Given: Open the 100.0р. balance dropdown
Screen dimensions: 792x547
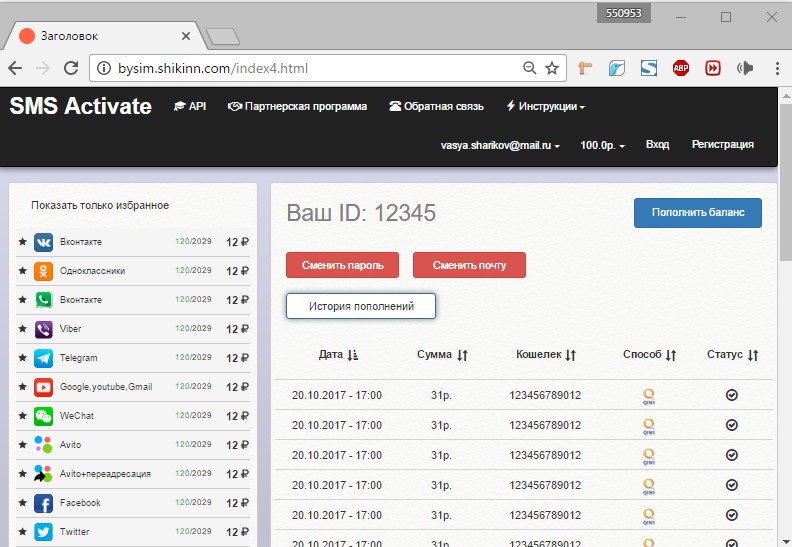Looking at the screenshot, I should 603,145.
